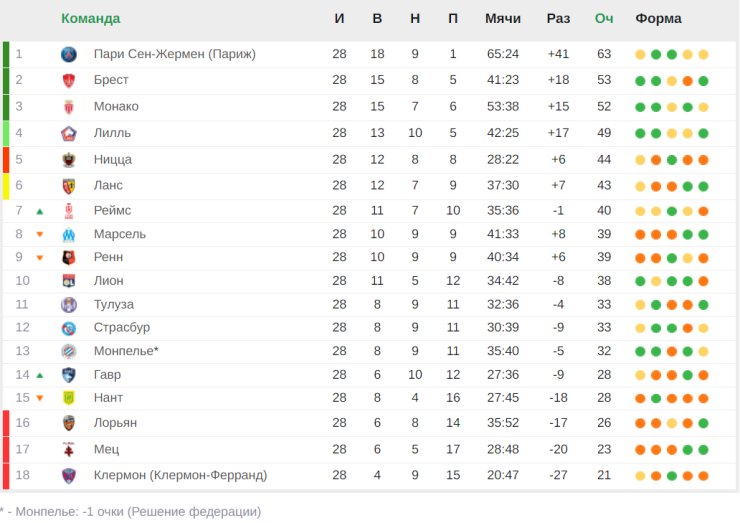
Task: Click the Marseille club logo
Action: [69, 234]
